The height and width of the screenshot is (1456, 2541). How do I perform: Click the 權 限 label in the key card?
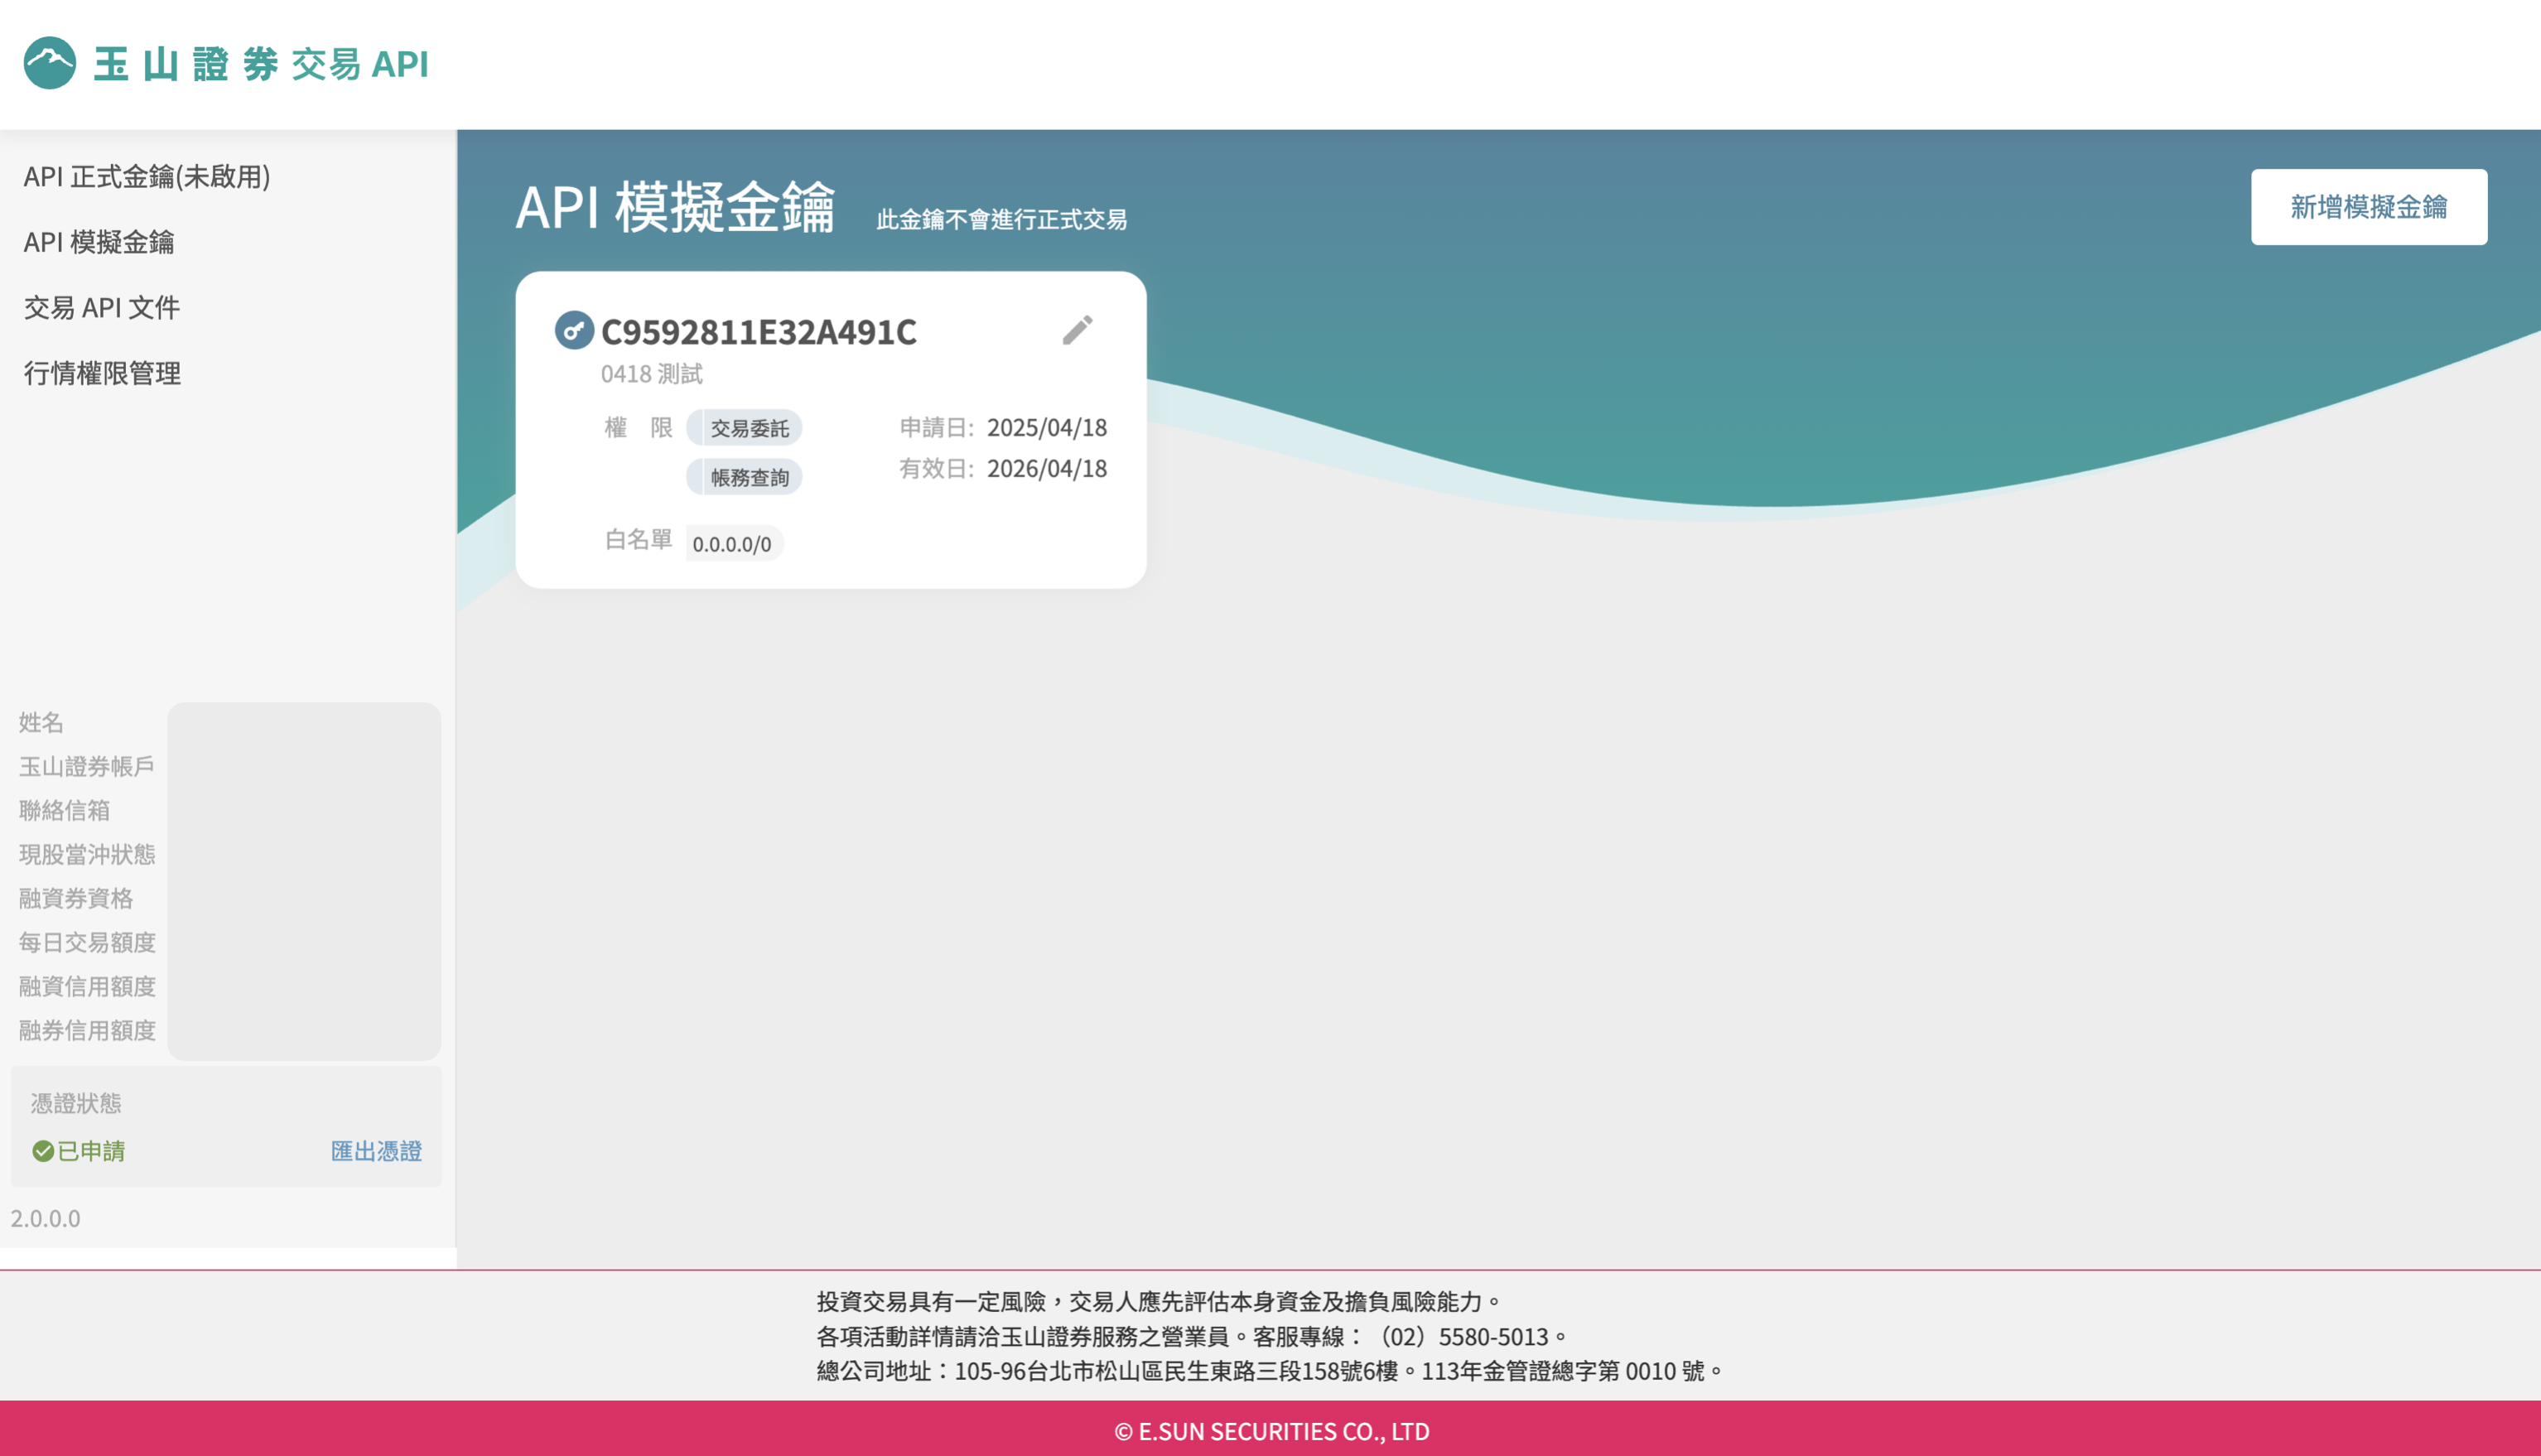639,428
